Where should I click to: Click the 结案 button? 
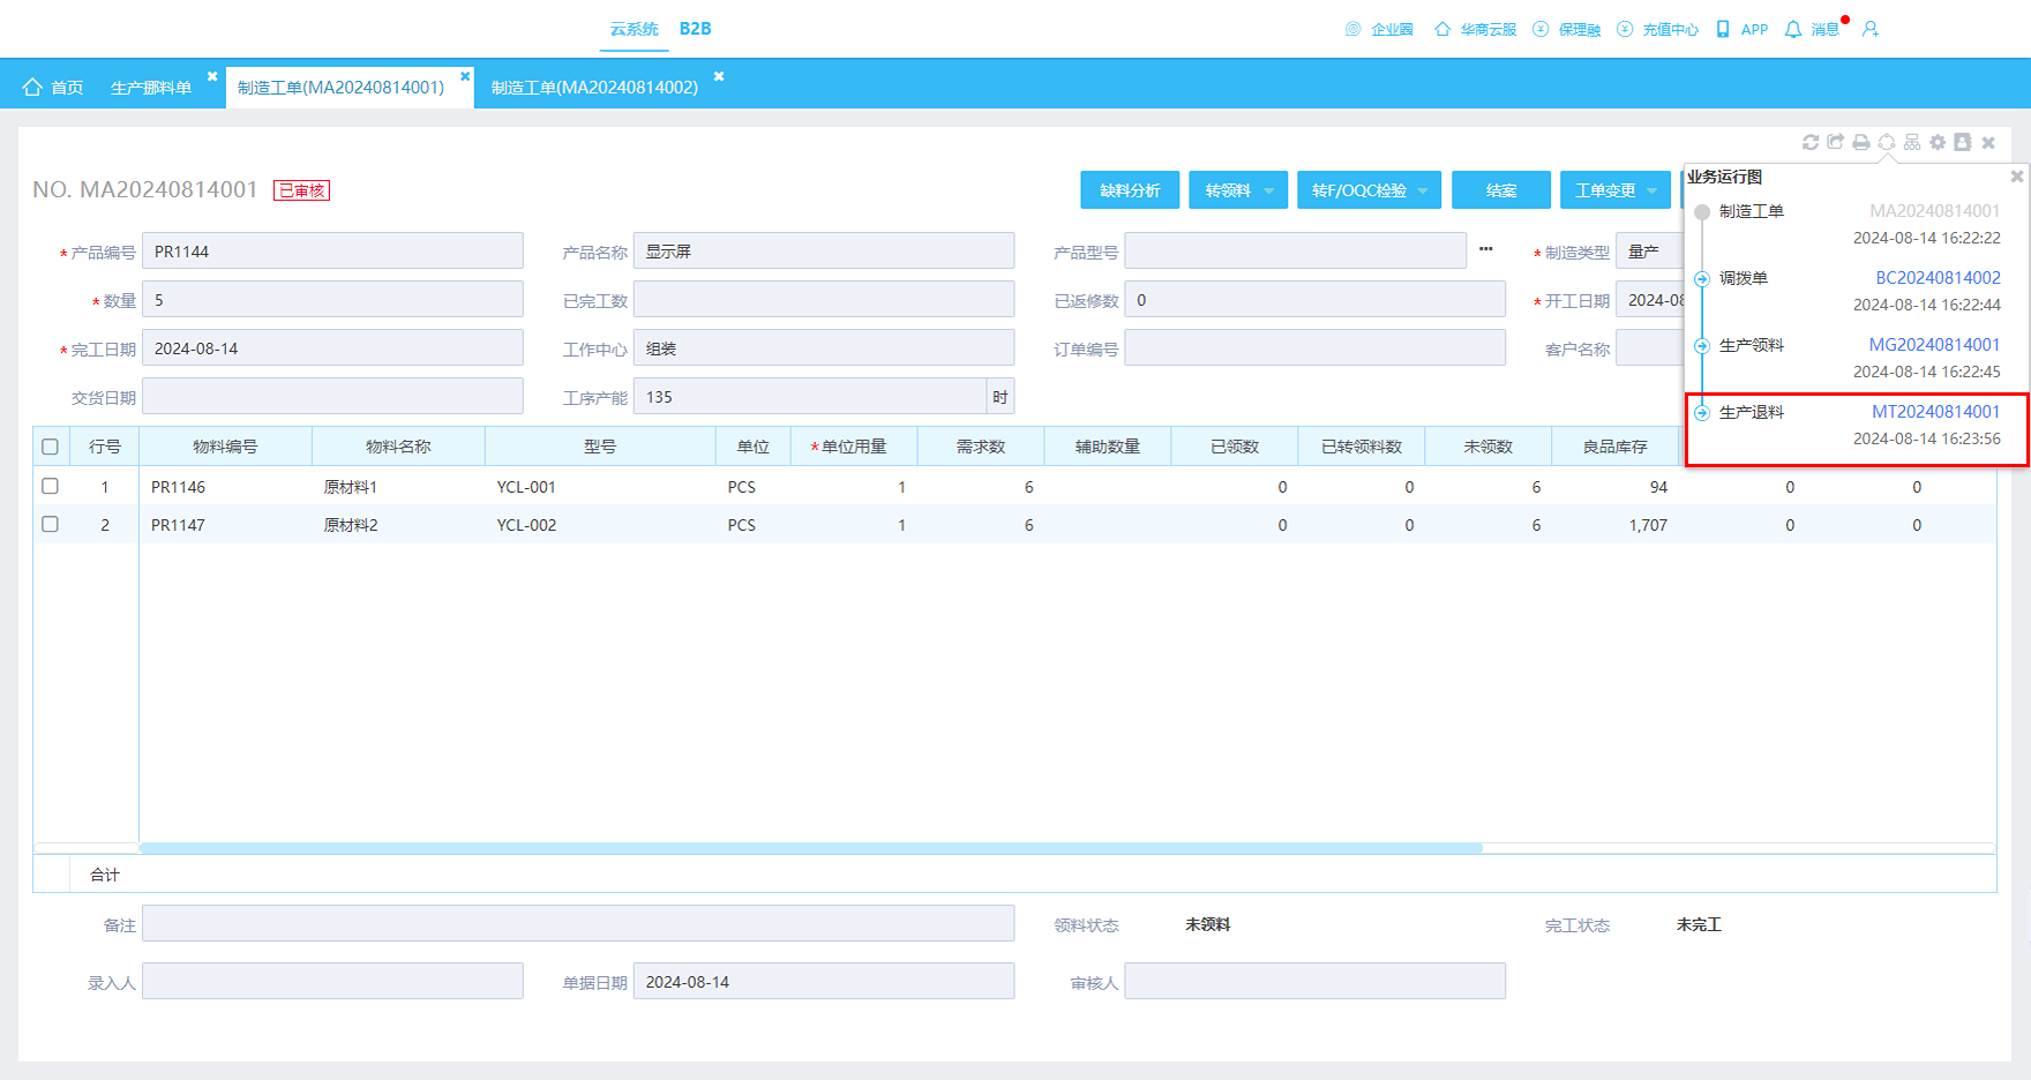tap(1501, 190)
